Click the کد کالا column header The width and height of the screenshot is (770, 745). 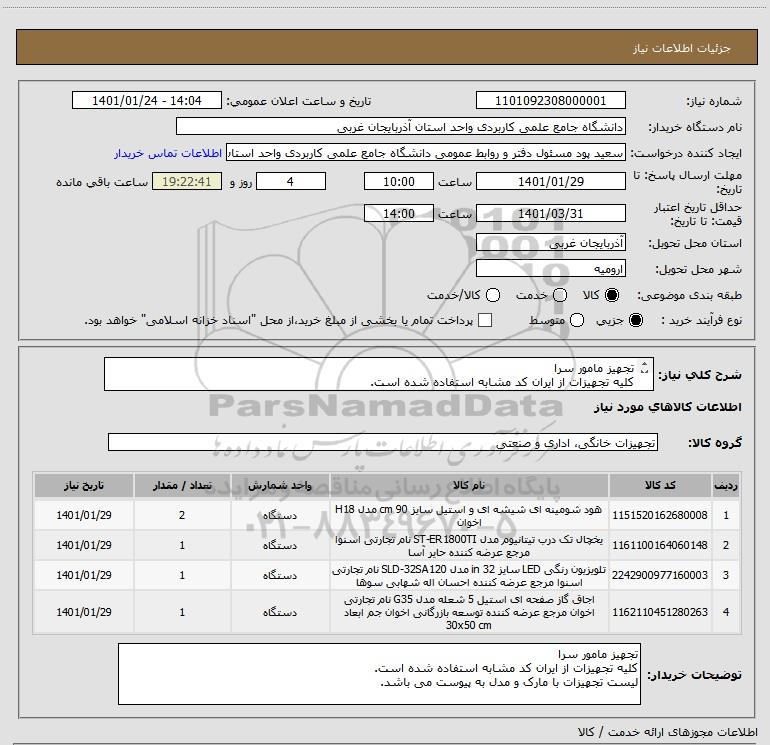pyautogui.click(x=660, y=485)
